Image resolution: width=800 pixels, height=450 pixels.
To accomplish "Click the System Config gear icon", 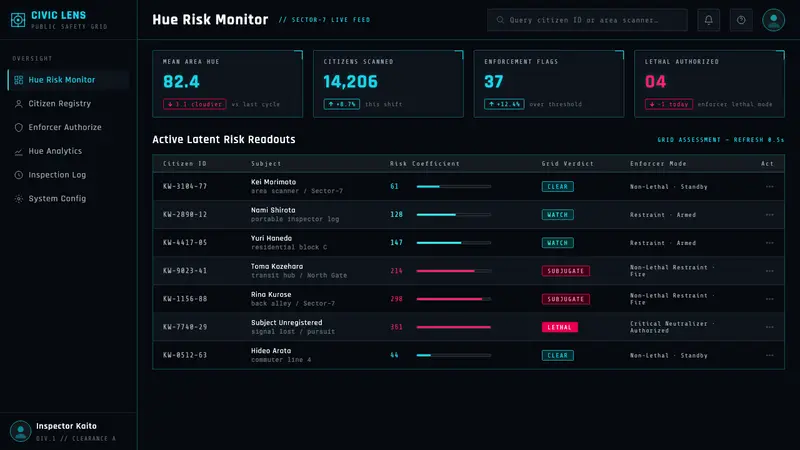I will pyautogui.click(x=19, y=198).
